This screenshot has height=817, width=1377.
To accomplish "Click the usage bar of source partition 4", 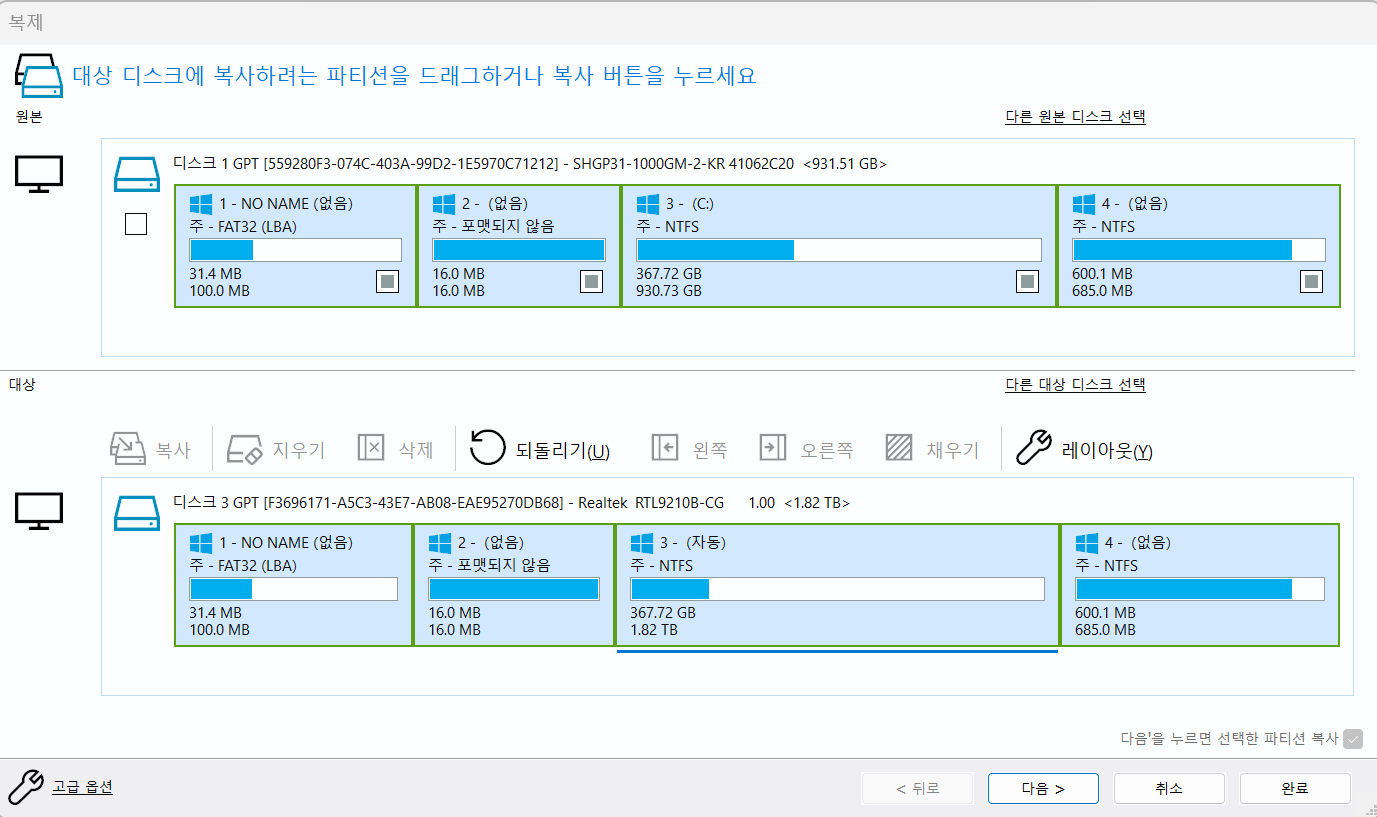I will 1199,250.
